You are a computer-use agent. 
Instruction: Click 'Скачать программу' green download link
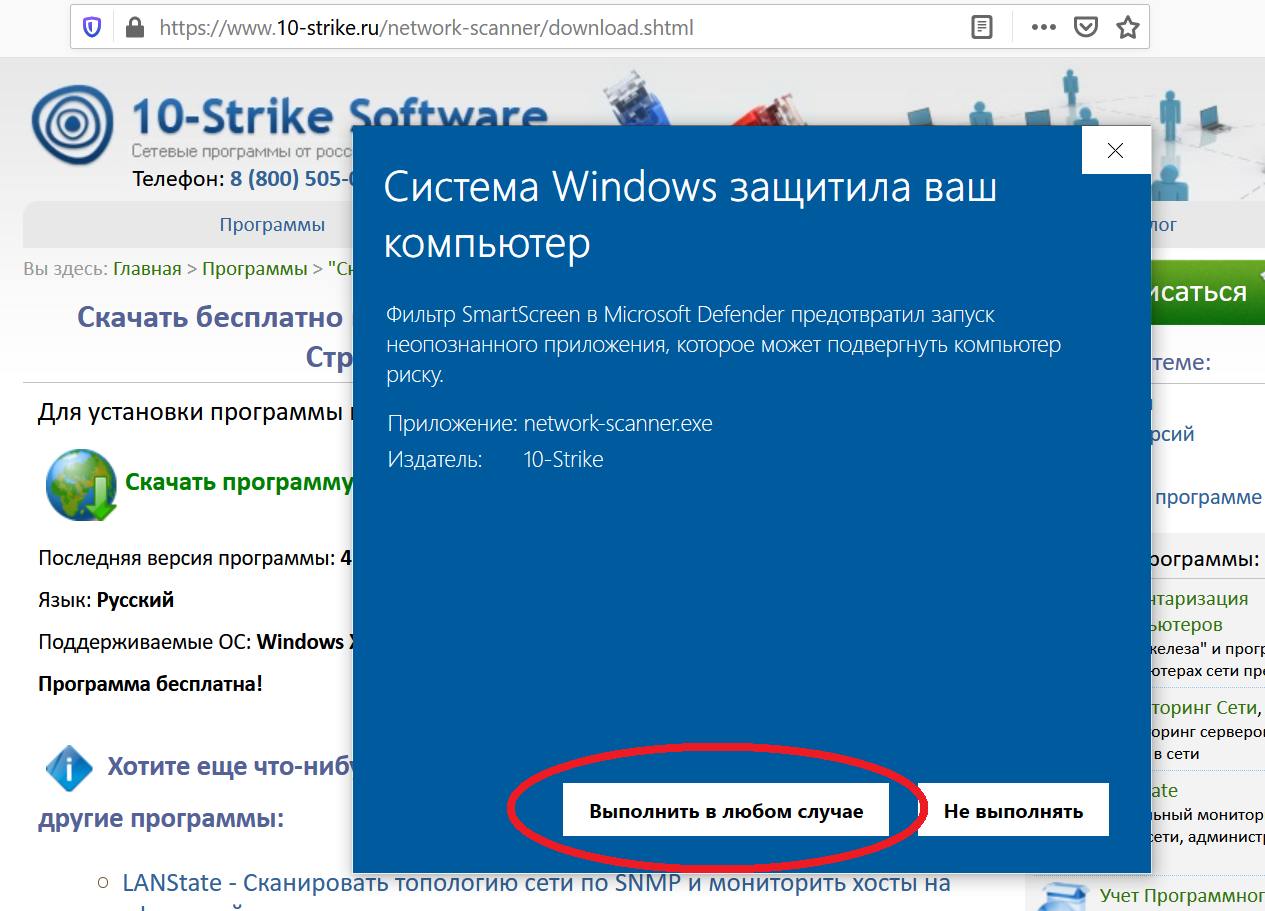coord(238,482)
